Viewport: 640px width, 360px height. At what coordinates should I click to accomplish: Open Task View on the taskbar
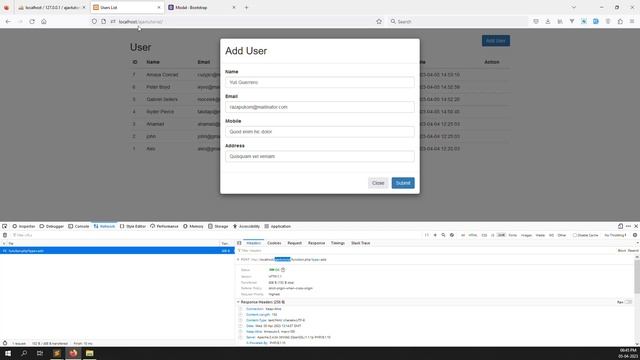[40, 353]
